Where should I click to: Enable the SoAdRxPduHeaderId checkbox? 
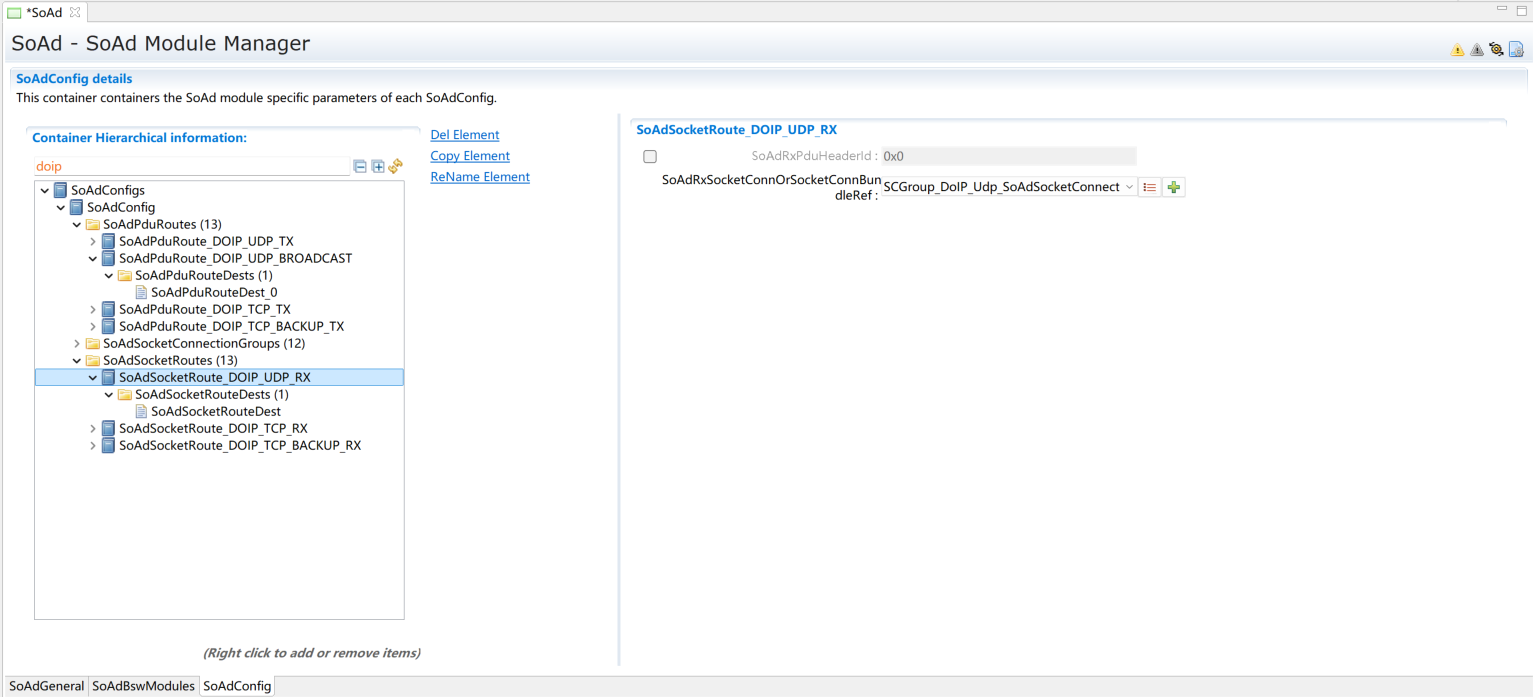click(650, 156)
